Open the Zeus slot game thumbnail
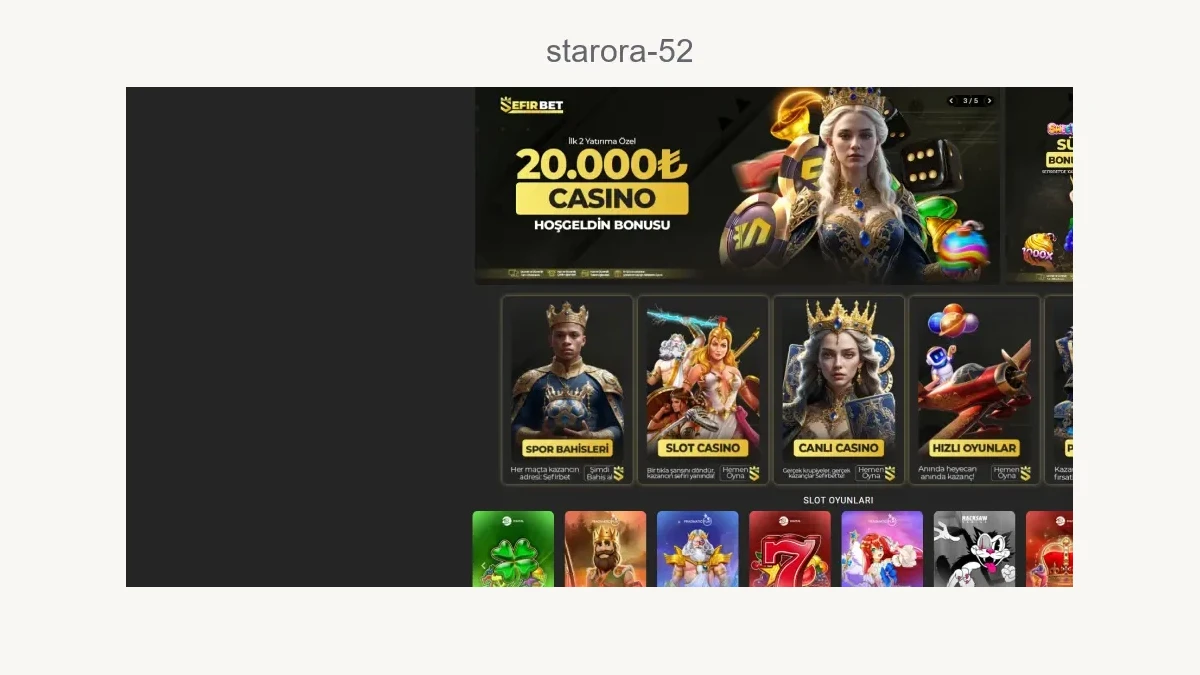This screenshot has height=675, width=1200. tap(697, 549)
